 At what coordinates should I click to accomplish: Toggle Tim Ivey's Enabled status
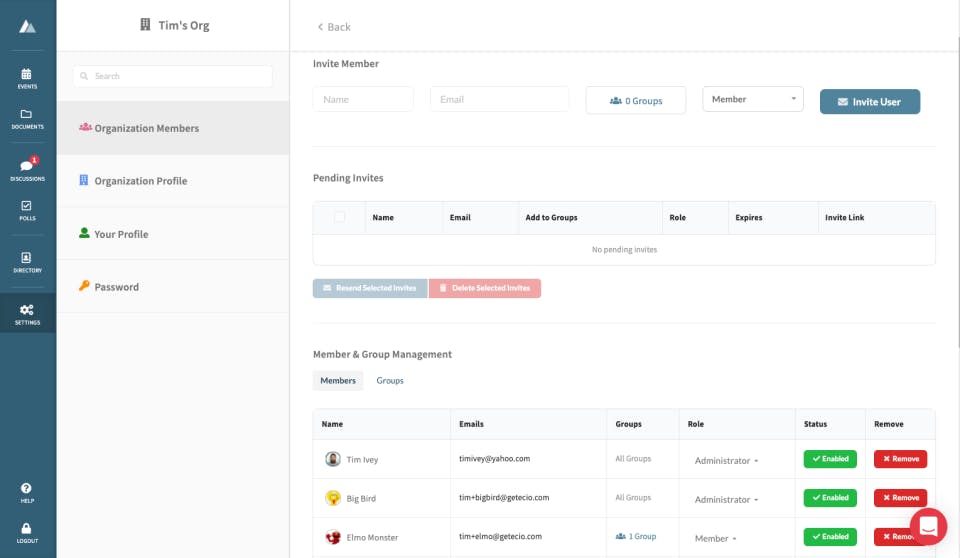[x=830, y=459]
